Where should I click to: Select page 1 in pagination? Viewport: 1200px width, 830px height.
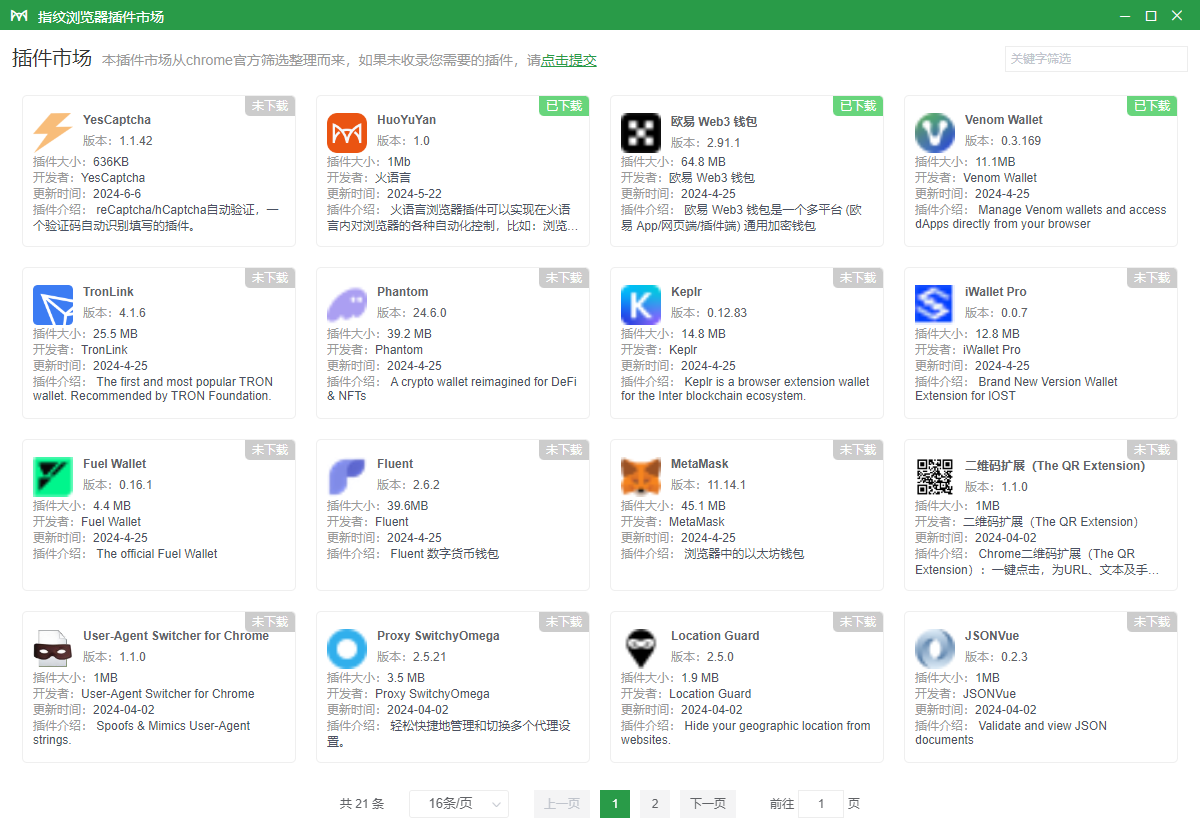click(x=615, y=804)
